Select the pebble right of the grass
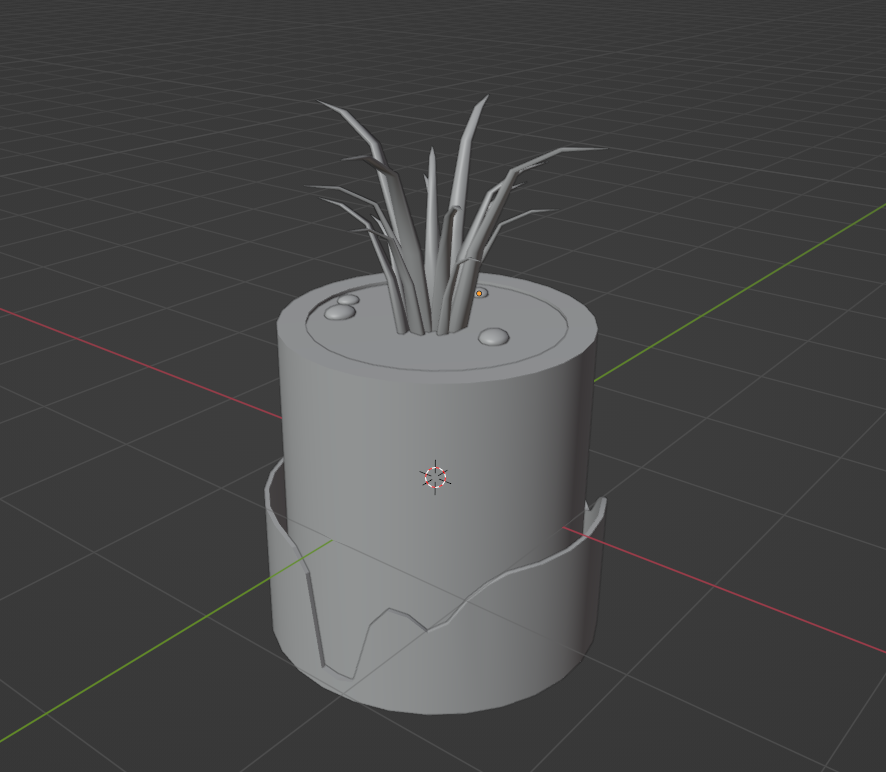This screenshot has height=772, width=886. click(x=494, y=337)
